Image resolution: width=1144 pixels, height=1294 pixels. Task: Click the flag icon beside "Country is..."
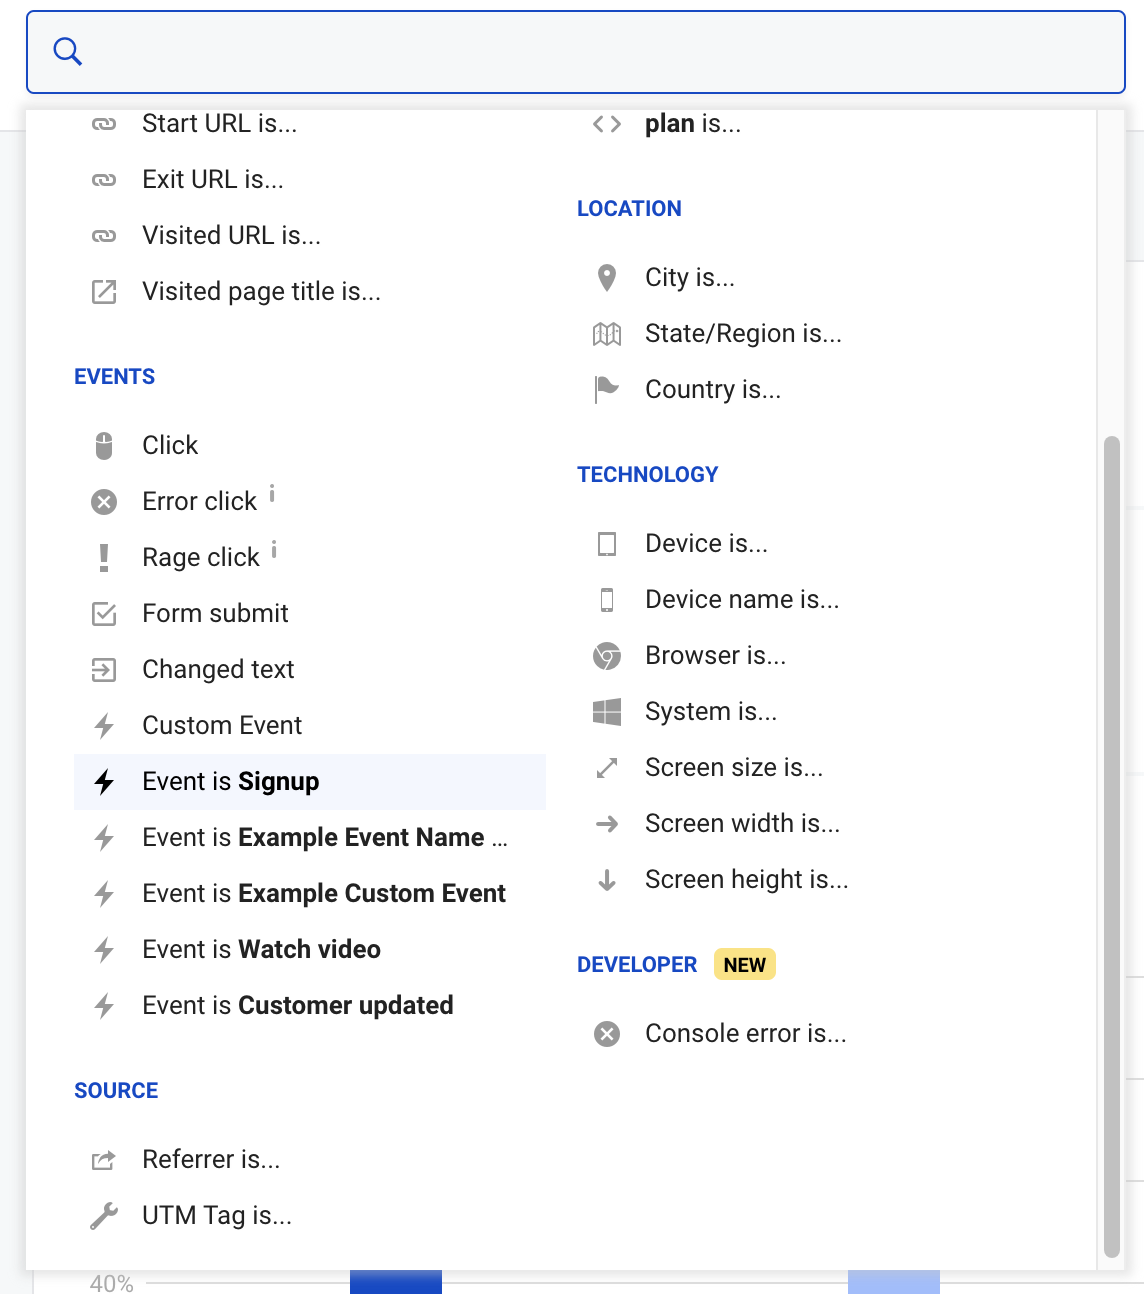606,389
